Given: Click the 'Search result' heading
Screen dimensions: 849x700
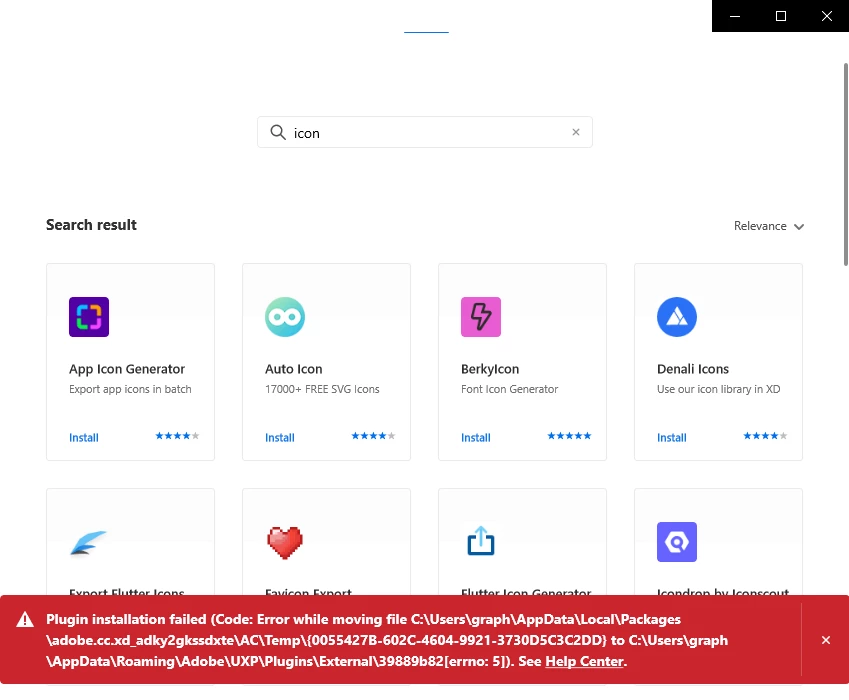Looking at the screenshot, I should (92, 225).
